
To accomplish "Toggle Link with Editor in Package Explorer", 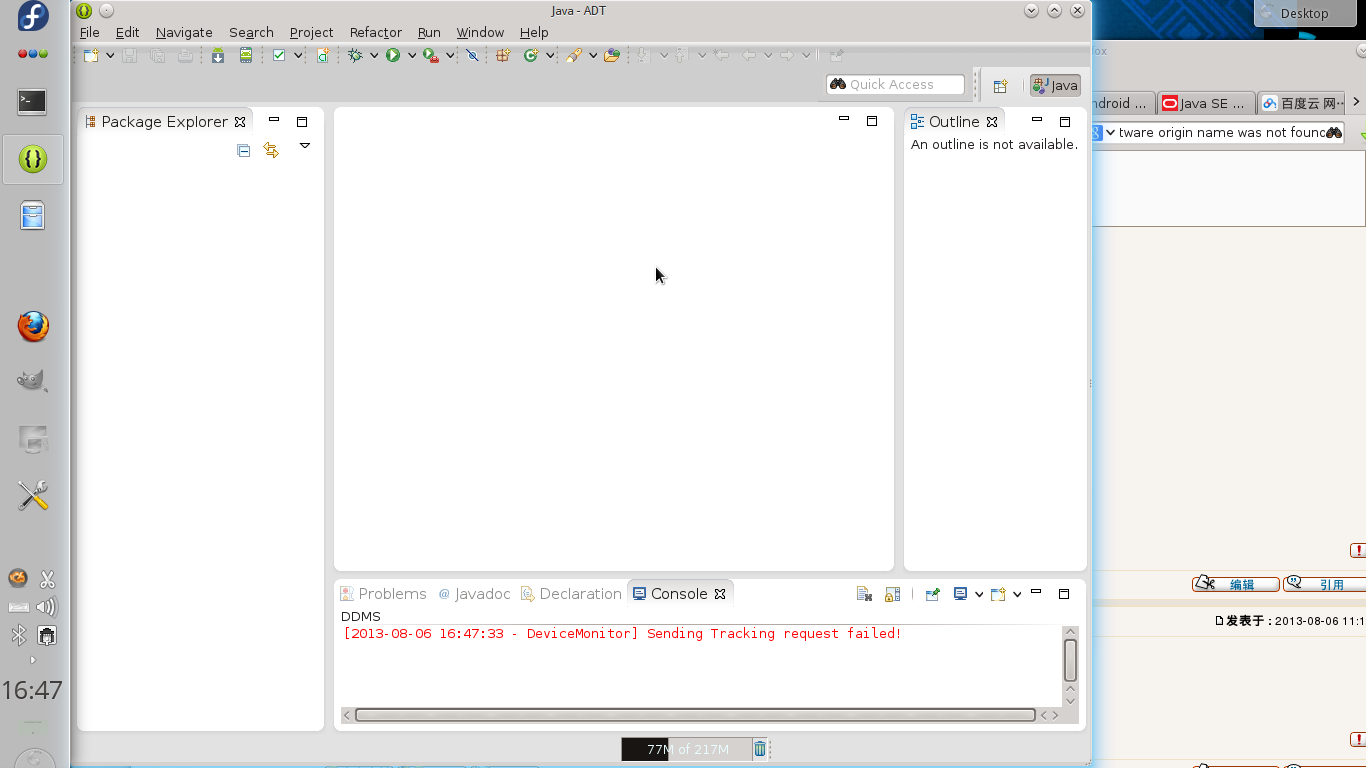I will pos(271,150).
